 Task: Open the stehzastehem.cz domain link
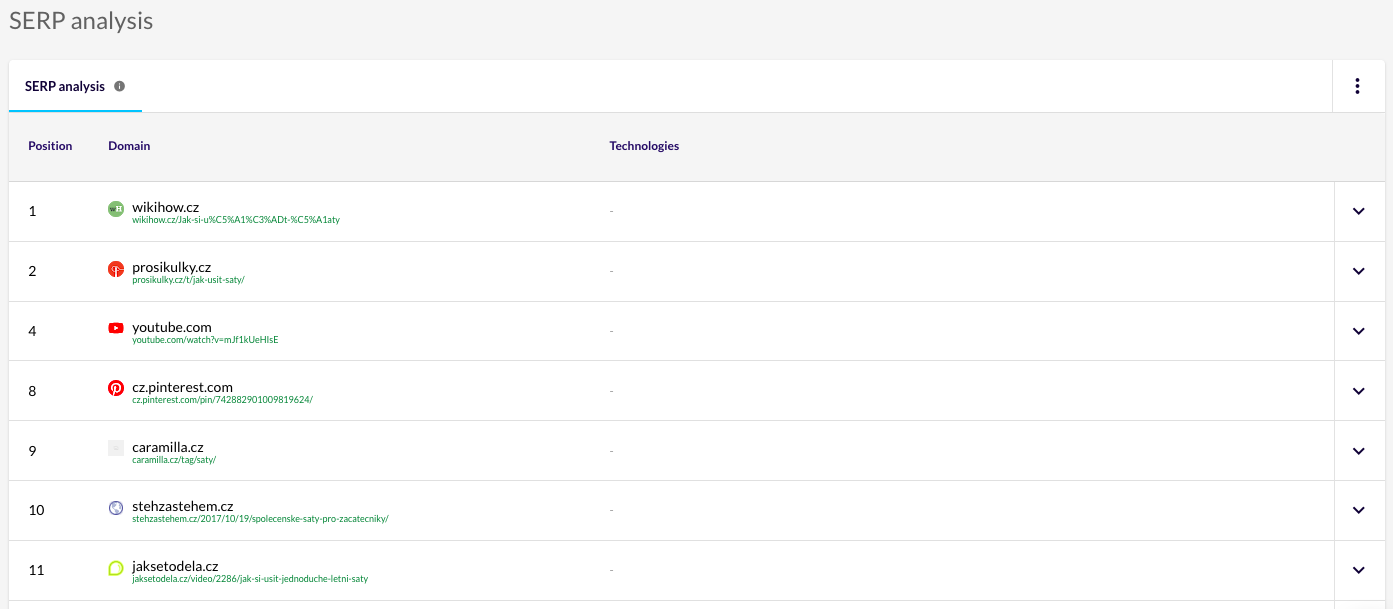(x=183, y=507)
